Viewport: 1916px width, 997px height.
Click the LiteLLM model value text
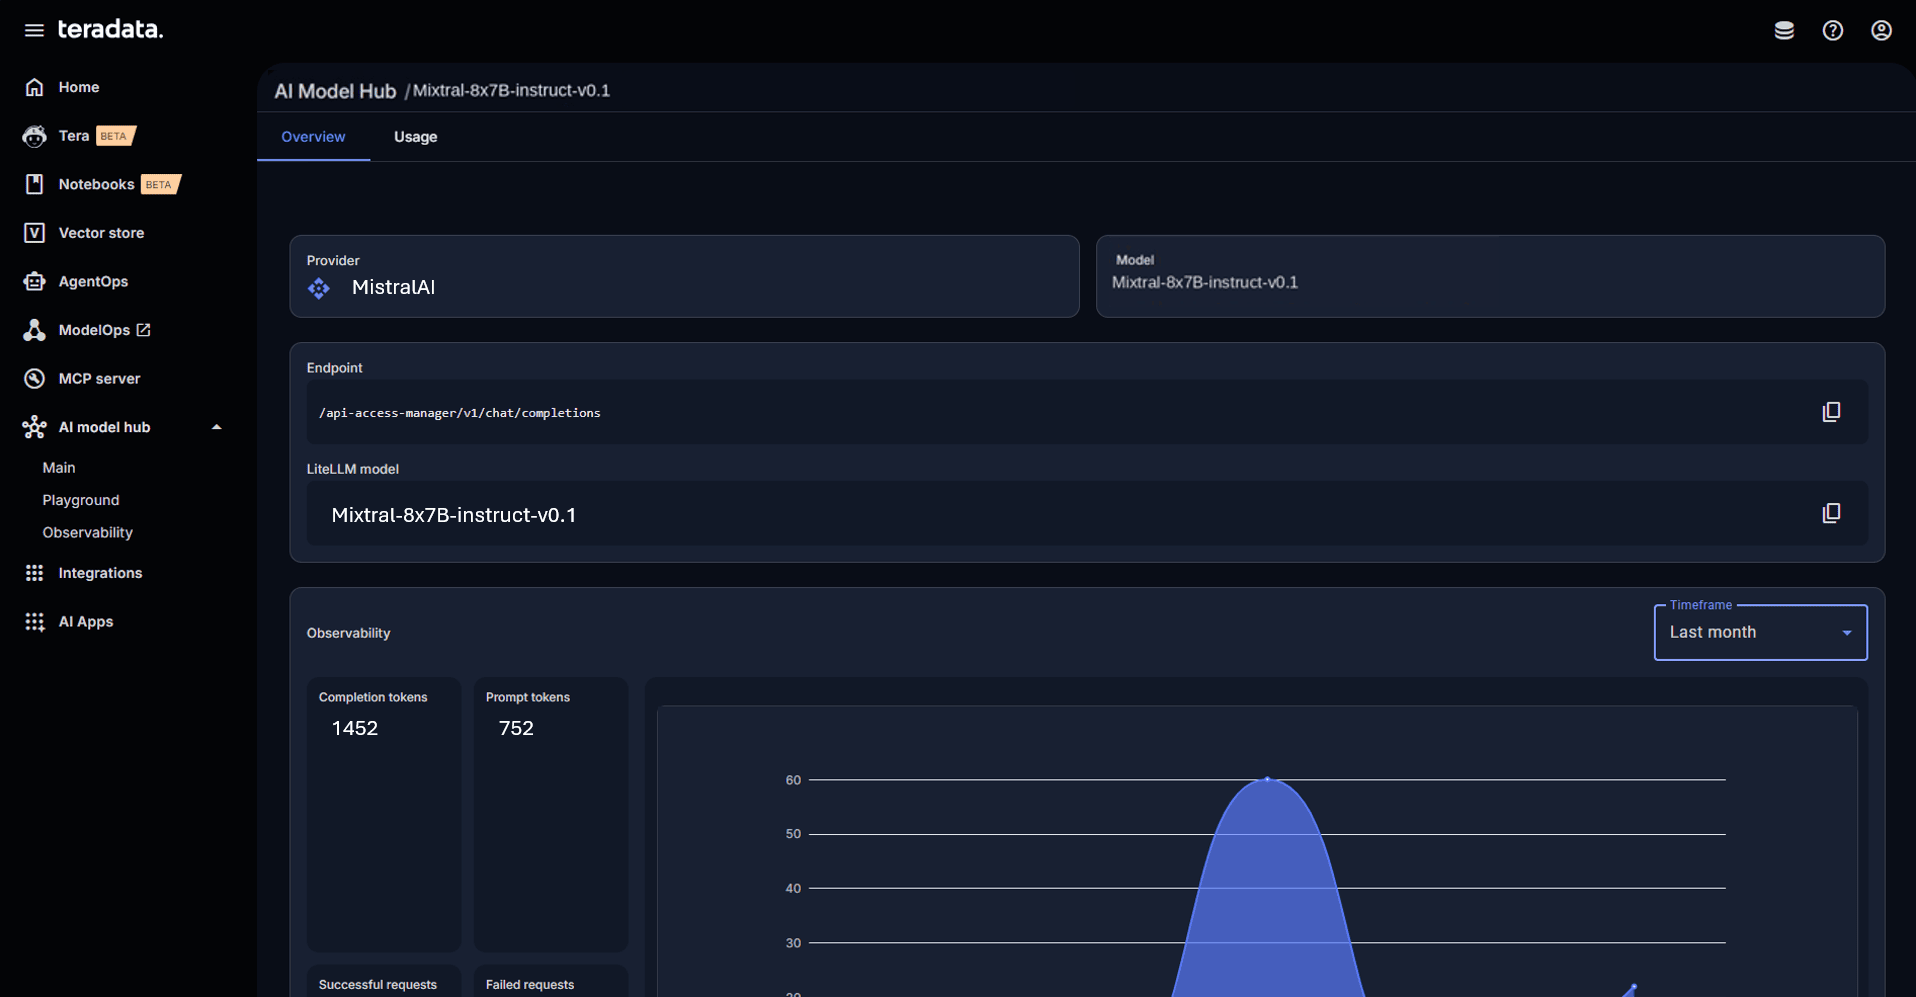[454, 516]
